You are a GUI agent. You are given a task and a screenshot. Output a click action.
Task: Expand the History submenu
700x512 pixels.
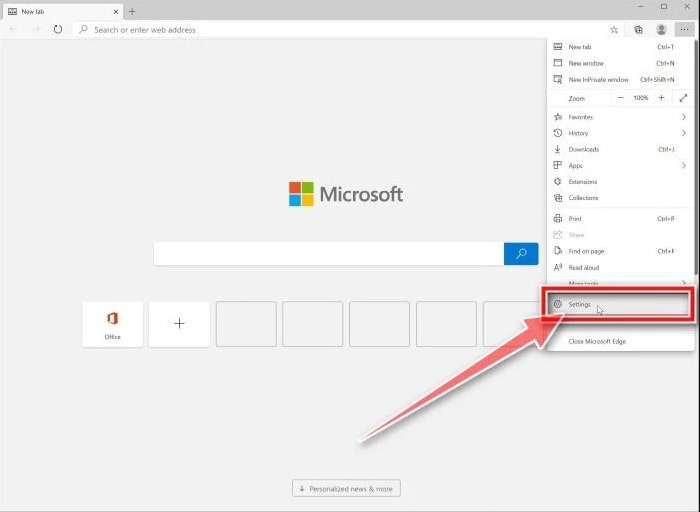click(621, 133)
